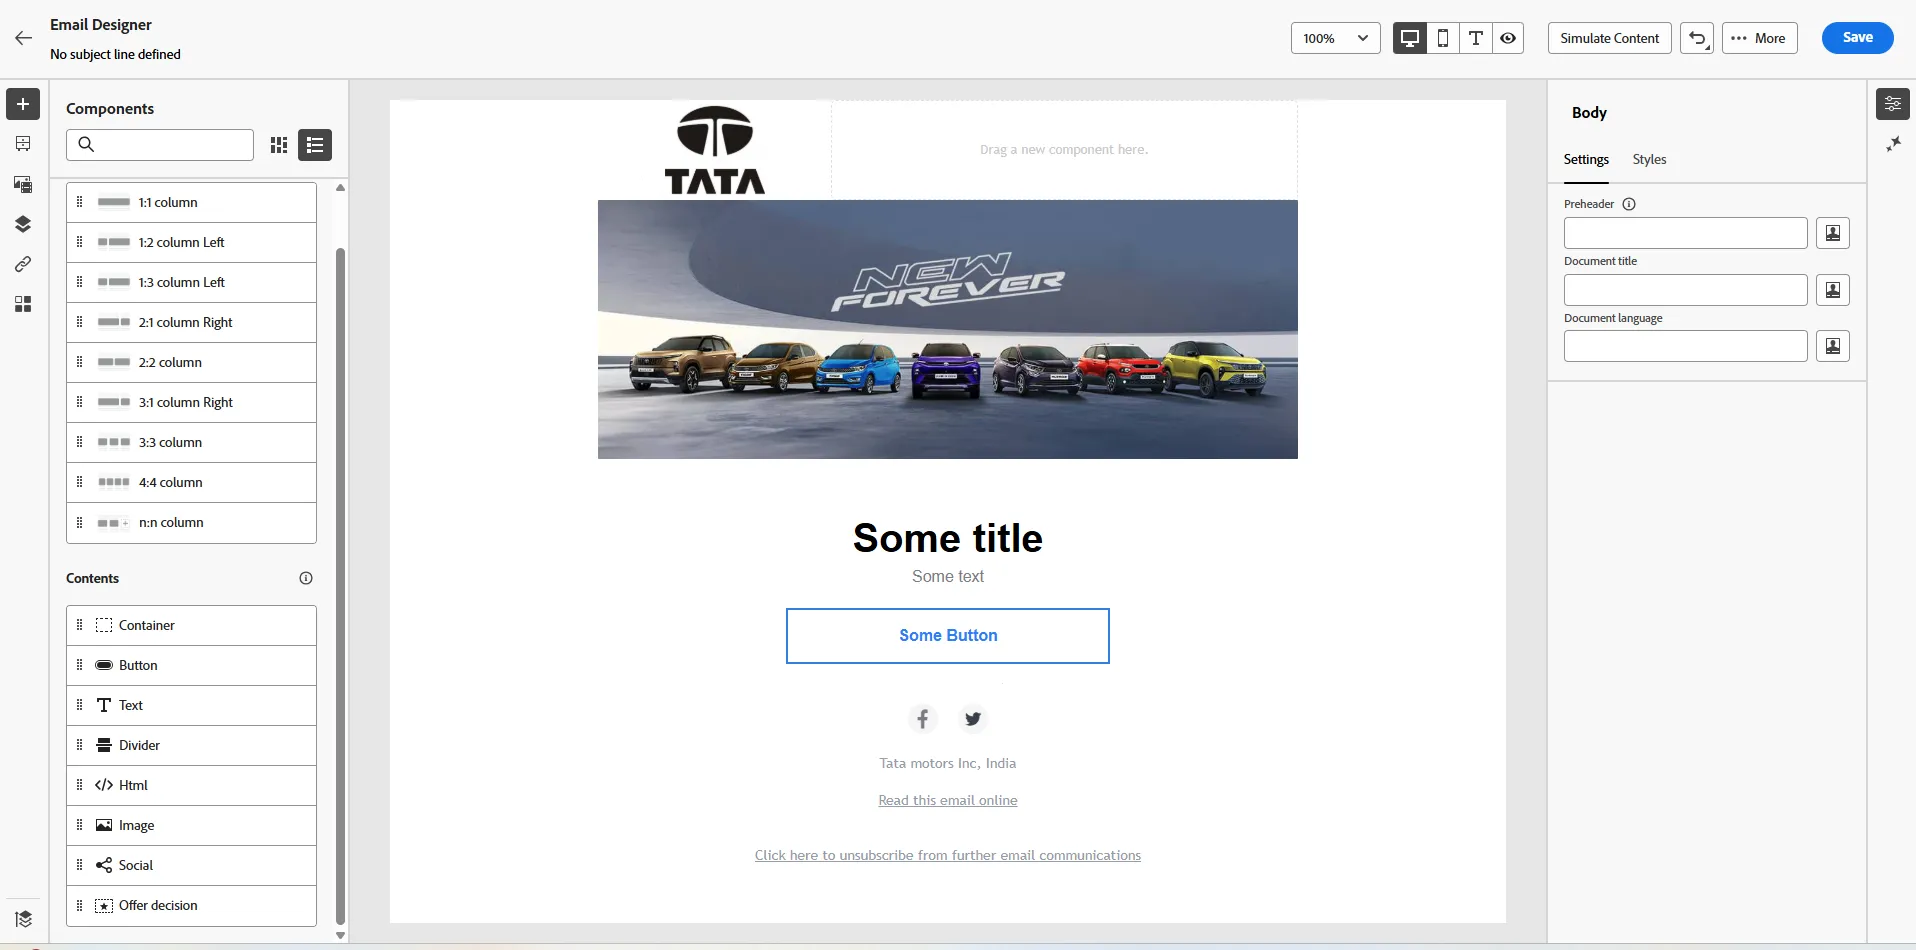
Task: Open the content fragments sidebar icon
Action: [23, 144]
